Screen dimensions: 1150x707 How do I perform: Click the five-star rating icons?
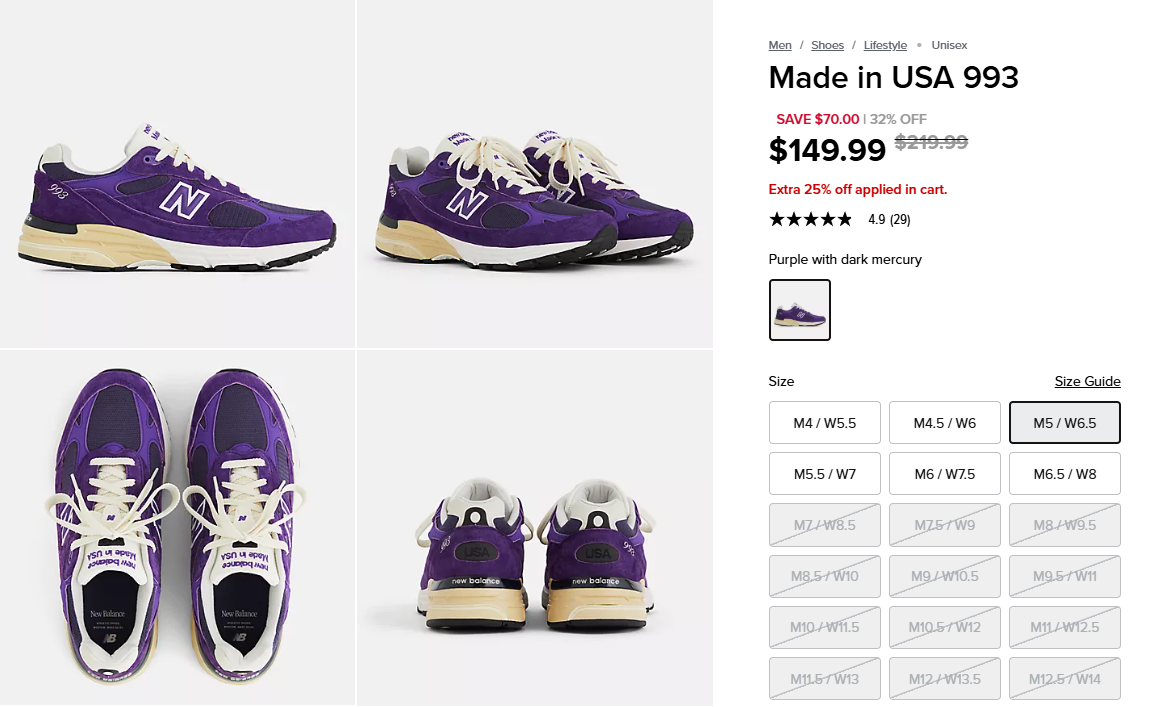pyautogui.click(x=810, y=220)
